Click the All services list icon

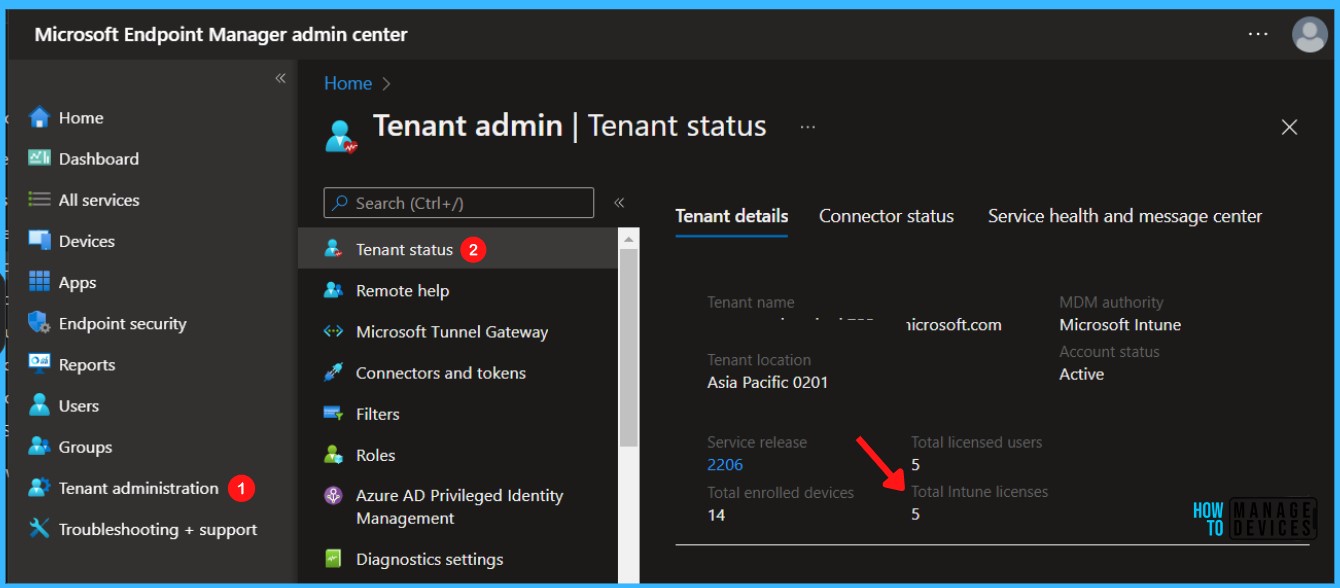tap(39, 200)
